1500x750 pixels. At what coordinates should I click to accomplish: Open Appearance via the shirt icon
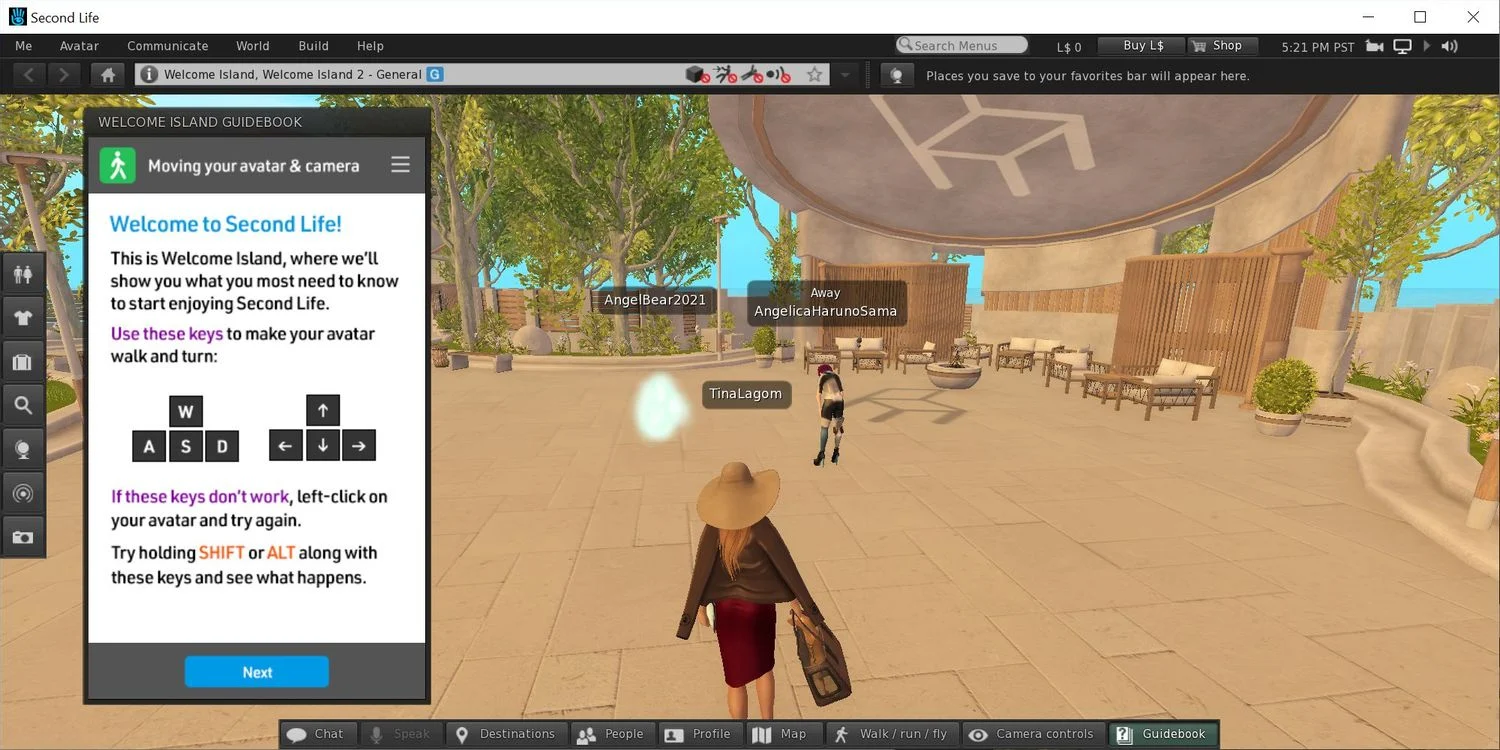click(x=22, y=318)
